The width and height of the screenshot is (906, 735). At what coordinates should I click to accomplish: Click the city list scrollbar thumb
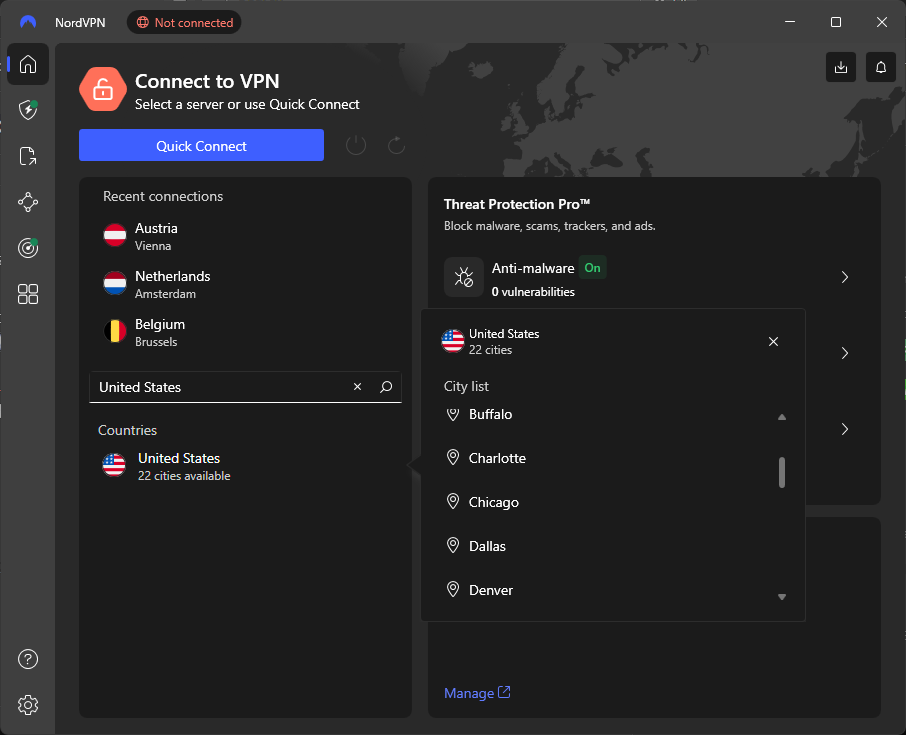point(782,473)
